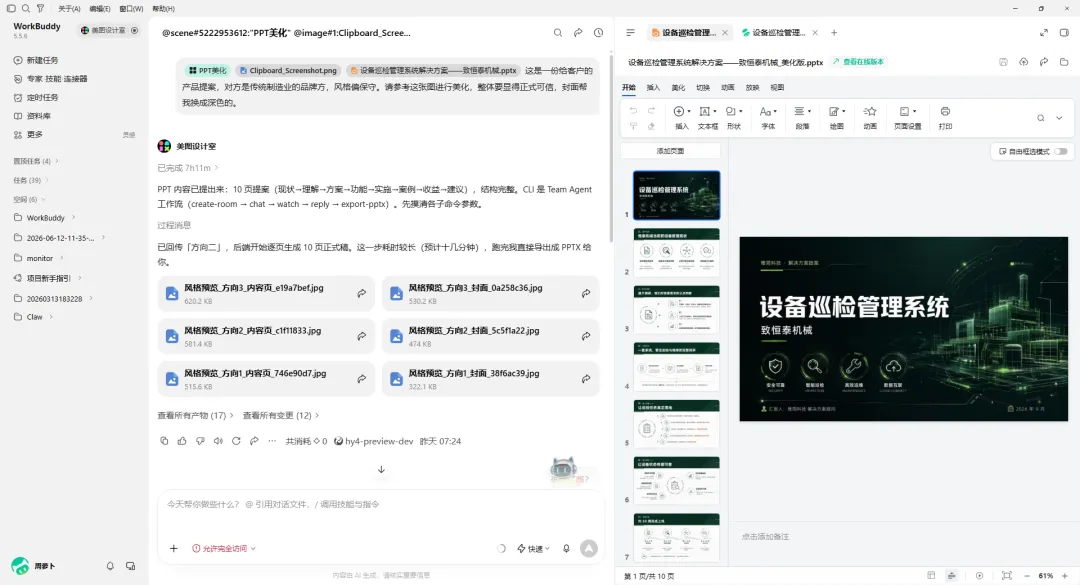The image size is (1080, 585).
Task: Share the conversation from chat header
Action: pos(578,32)
